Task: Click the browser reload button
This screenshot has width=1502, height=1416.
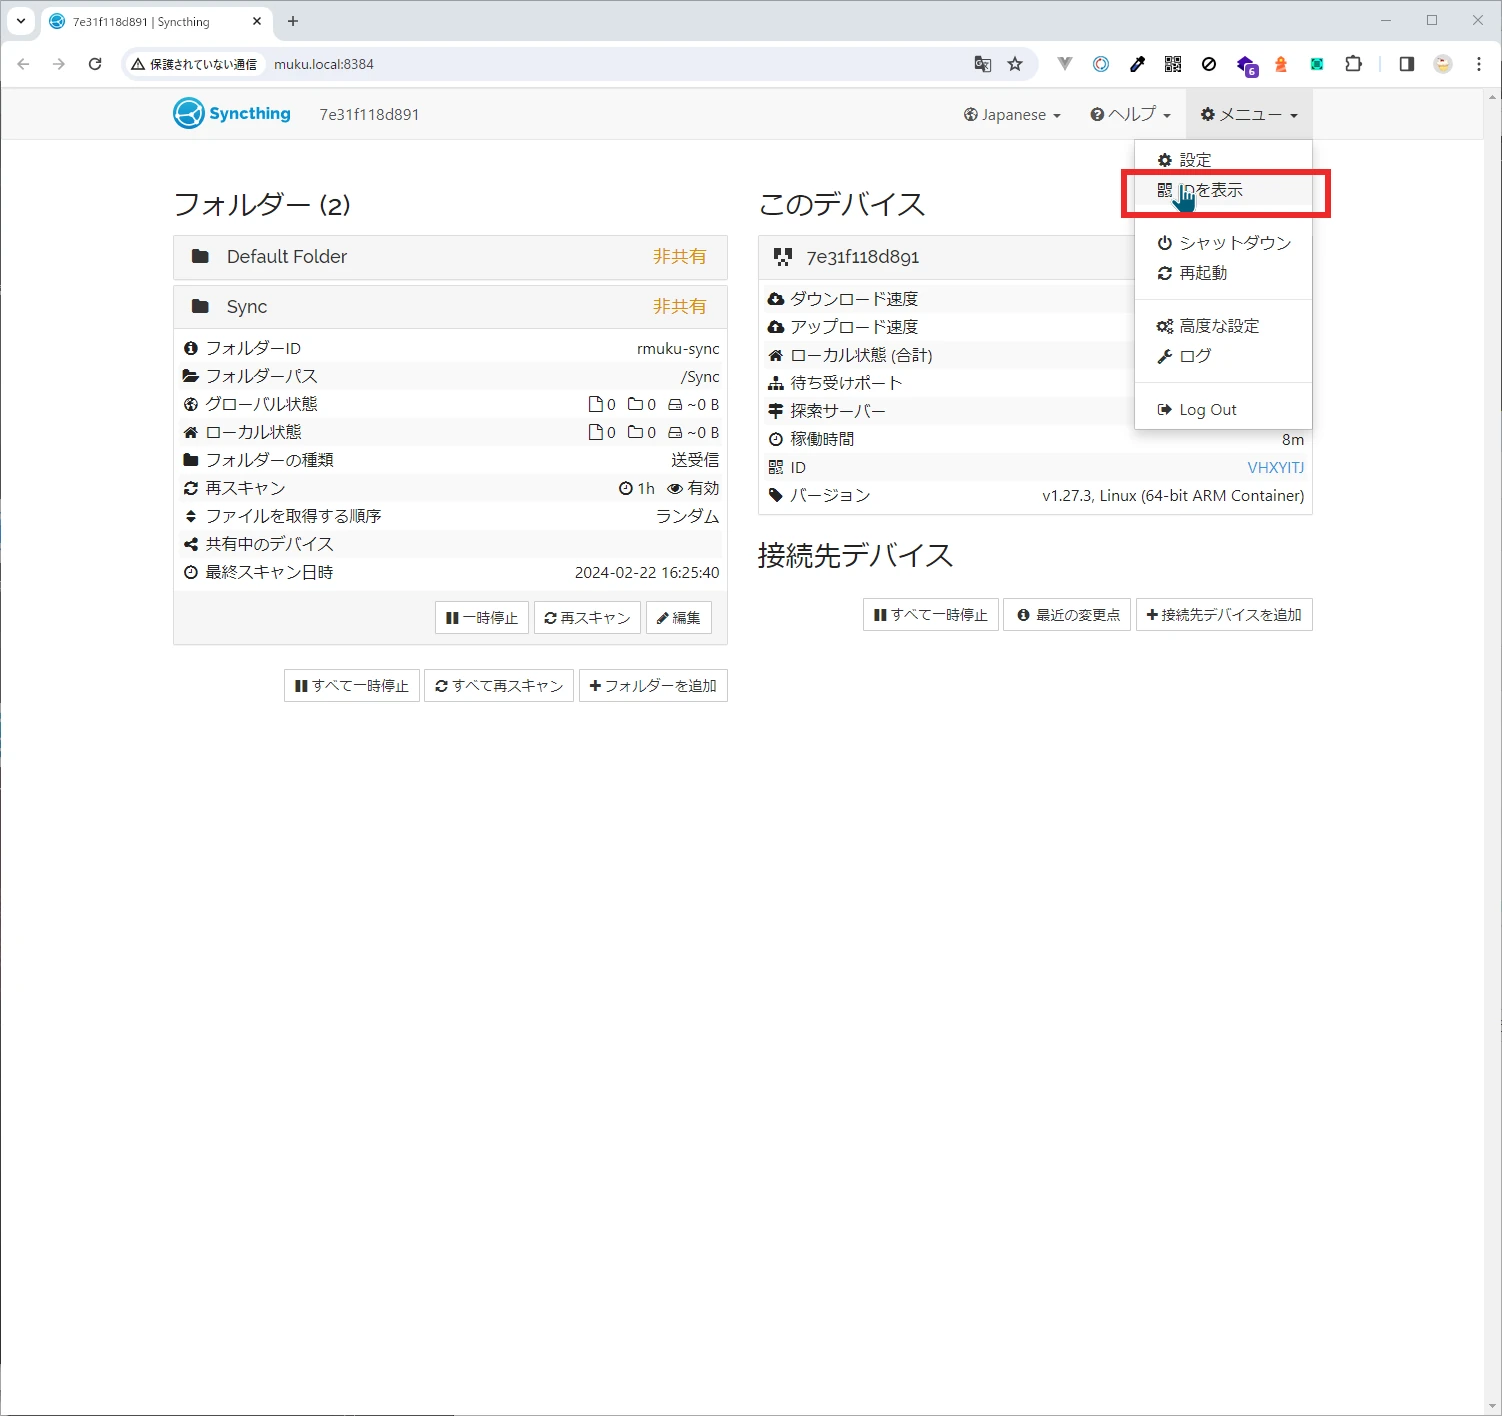Action: (95, 64)
